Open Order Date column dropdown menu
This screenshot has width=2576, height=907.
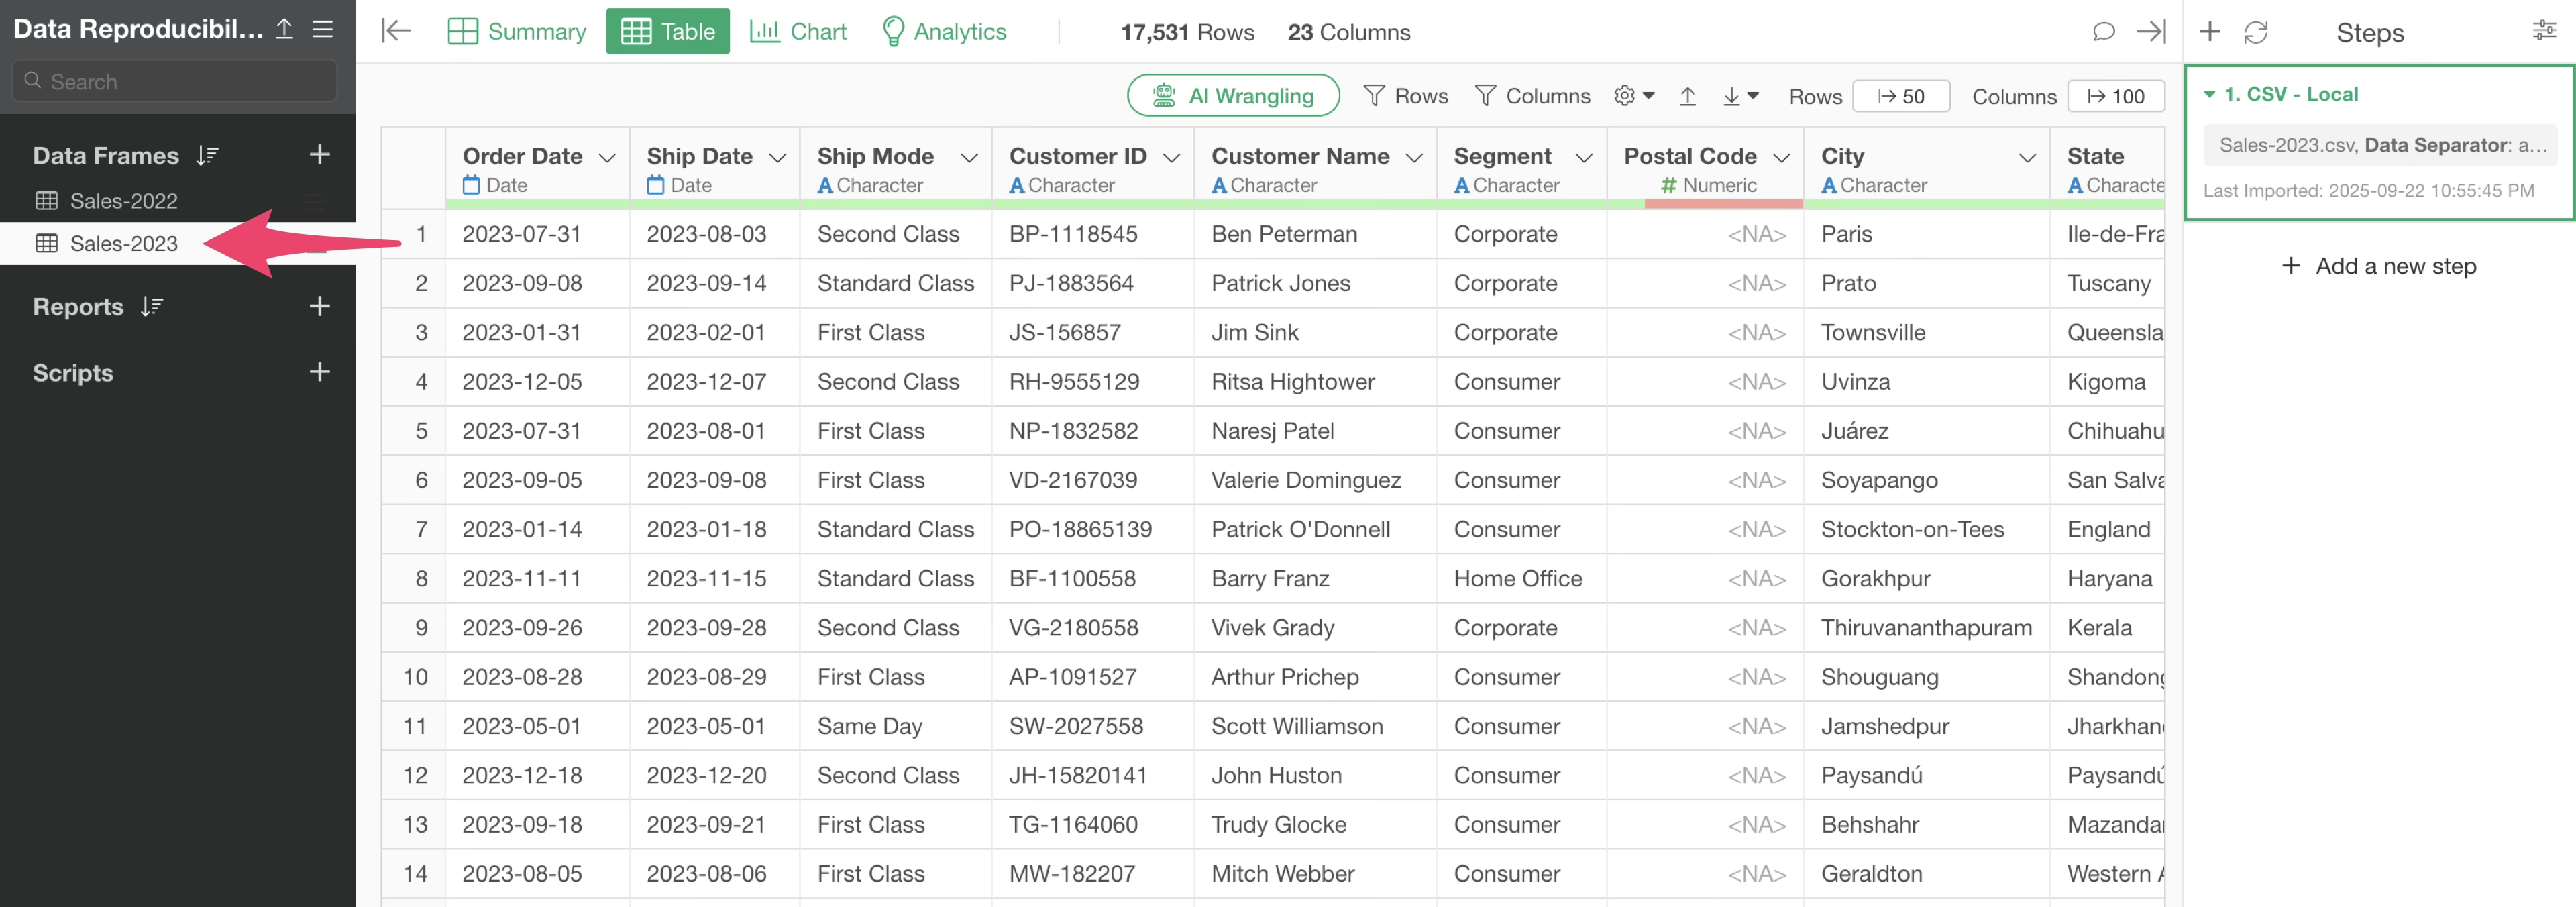(x=607, y=158)
